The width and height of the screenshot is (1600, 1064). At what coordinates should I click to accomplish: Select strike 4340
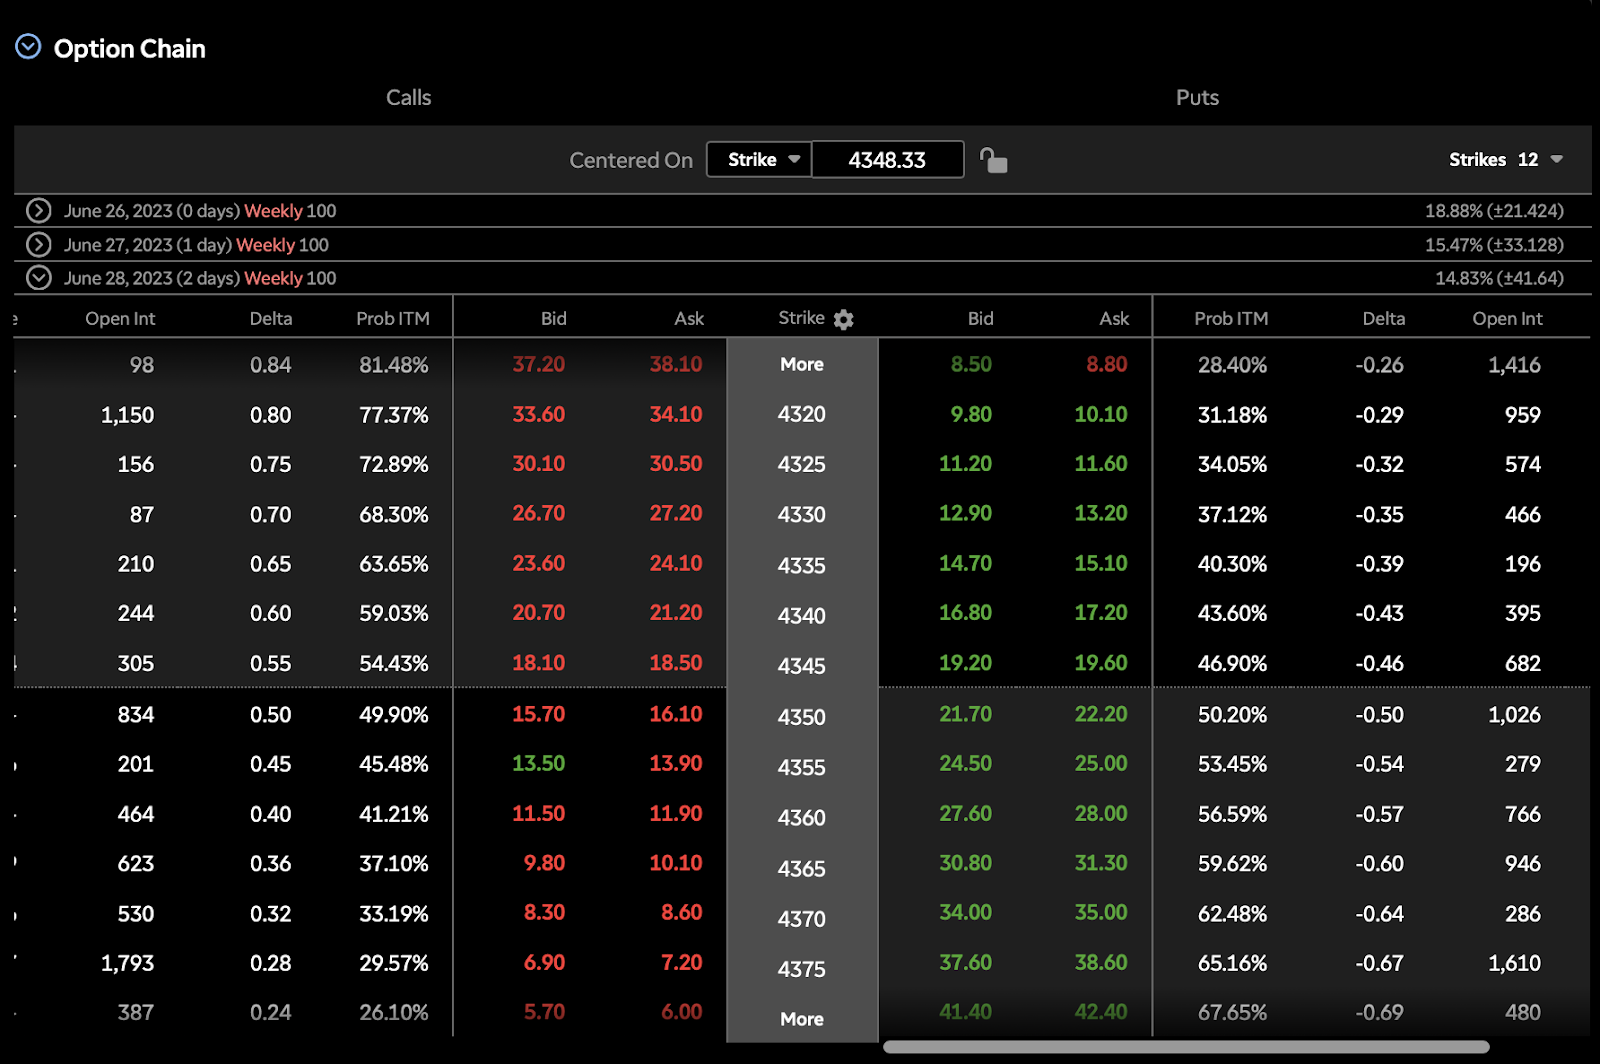coord(802,615)
